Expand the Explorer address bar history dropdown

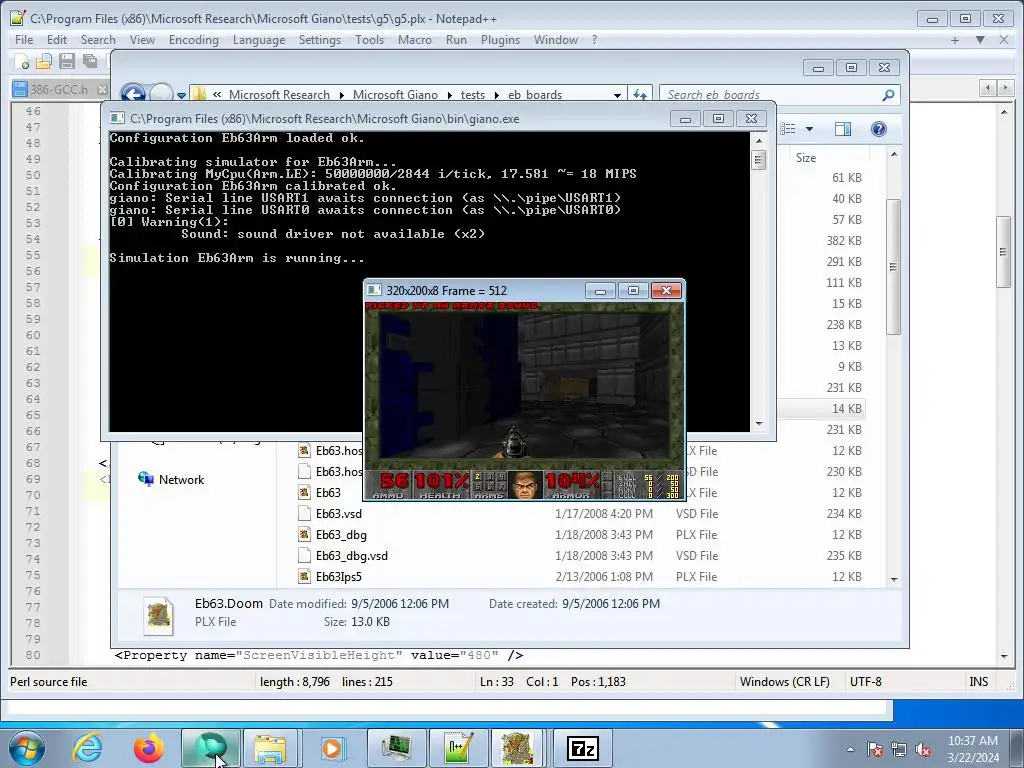(x=617, y=95)
